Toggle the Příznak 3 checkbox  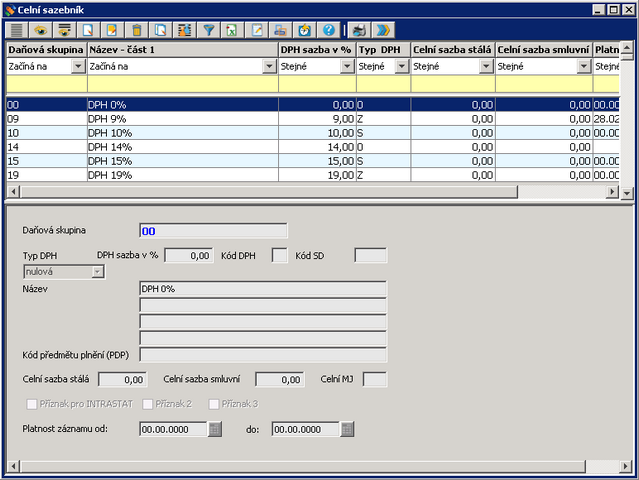click(x=214, y=404)
